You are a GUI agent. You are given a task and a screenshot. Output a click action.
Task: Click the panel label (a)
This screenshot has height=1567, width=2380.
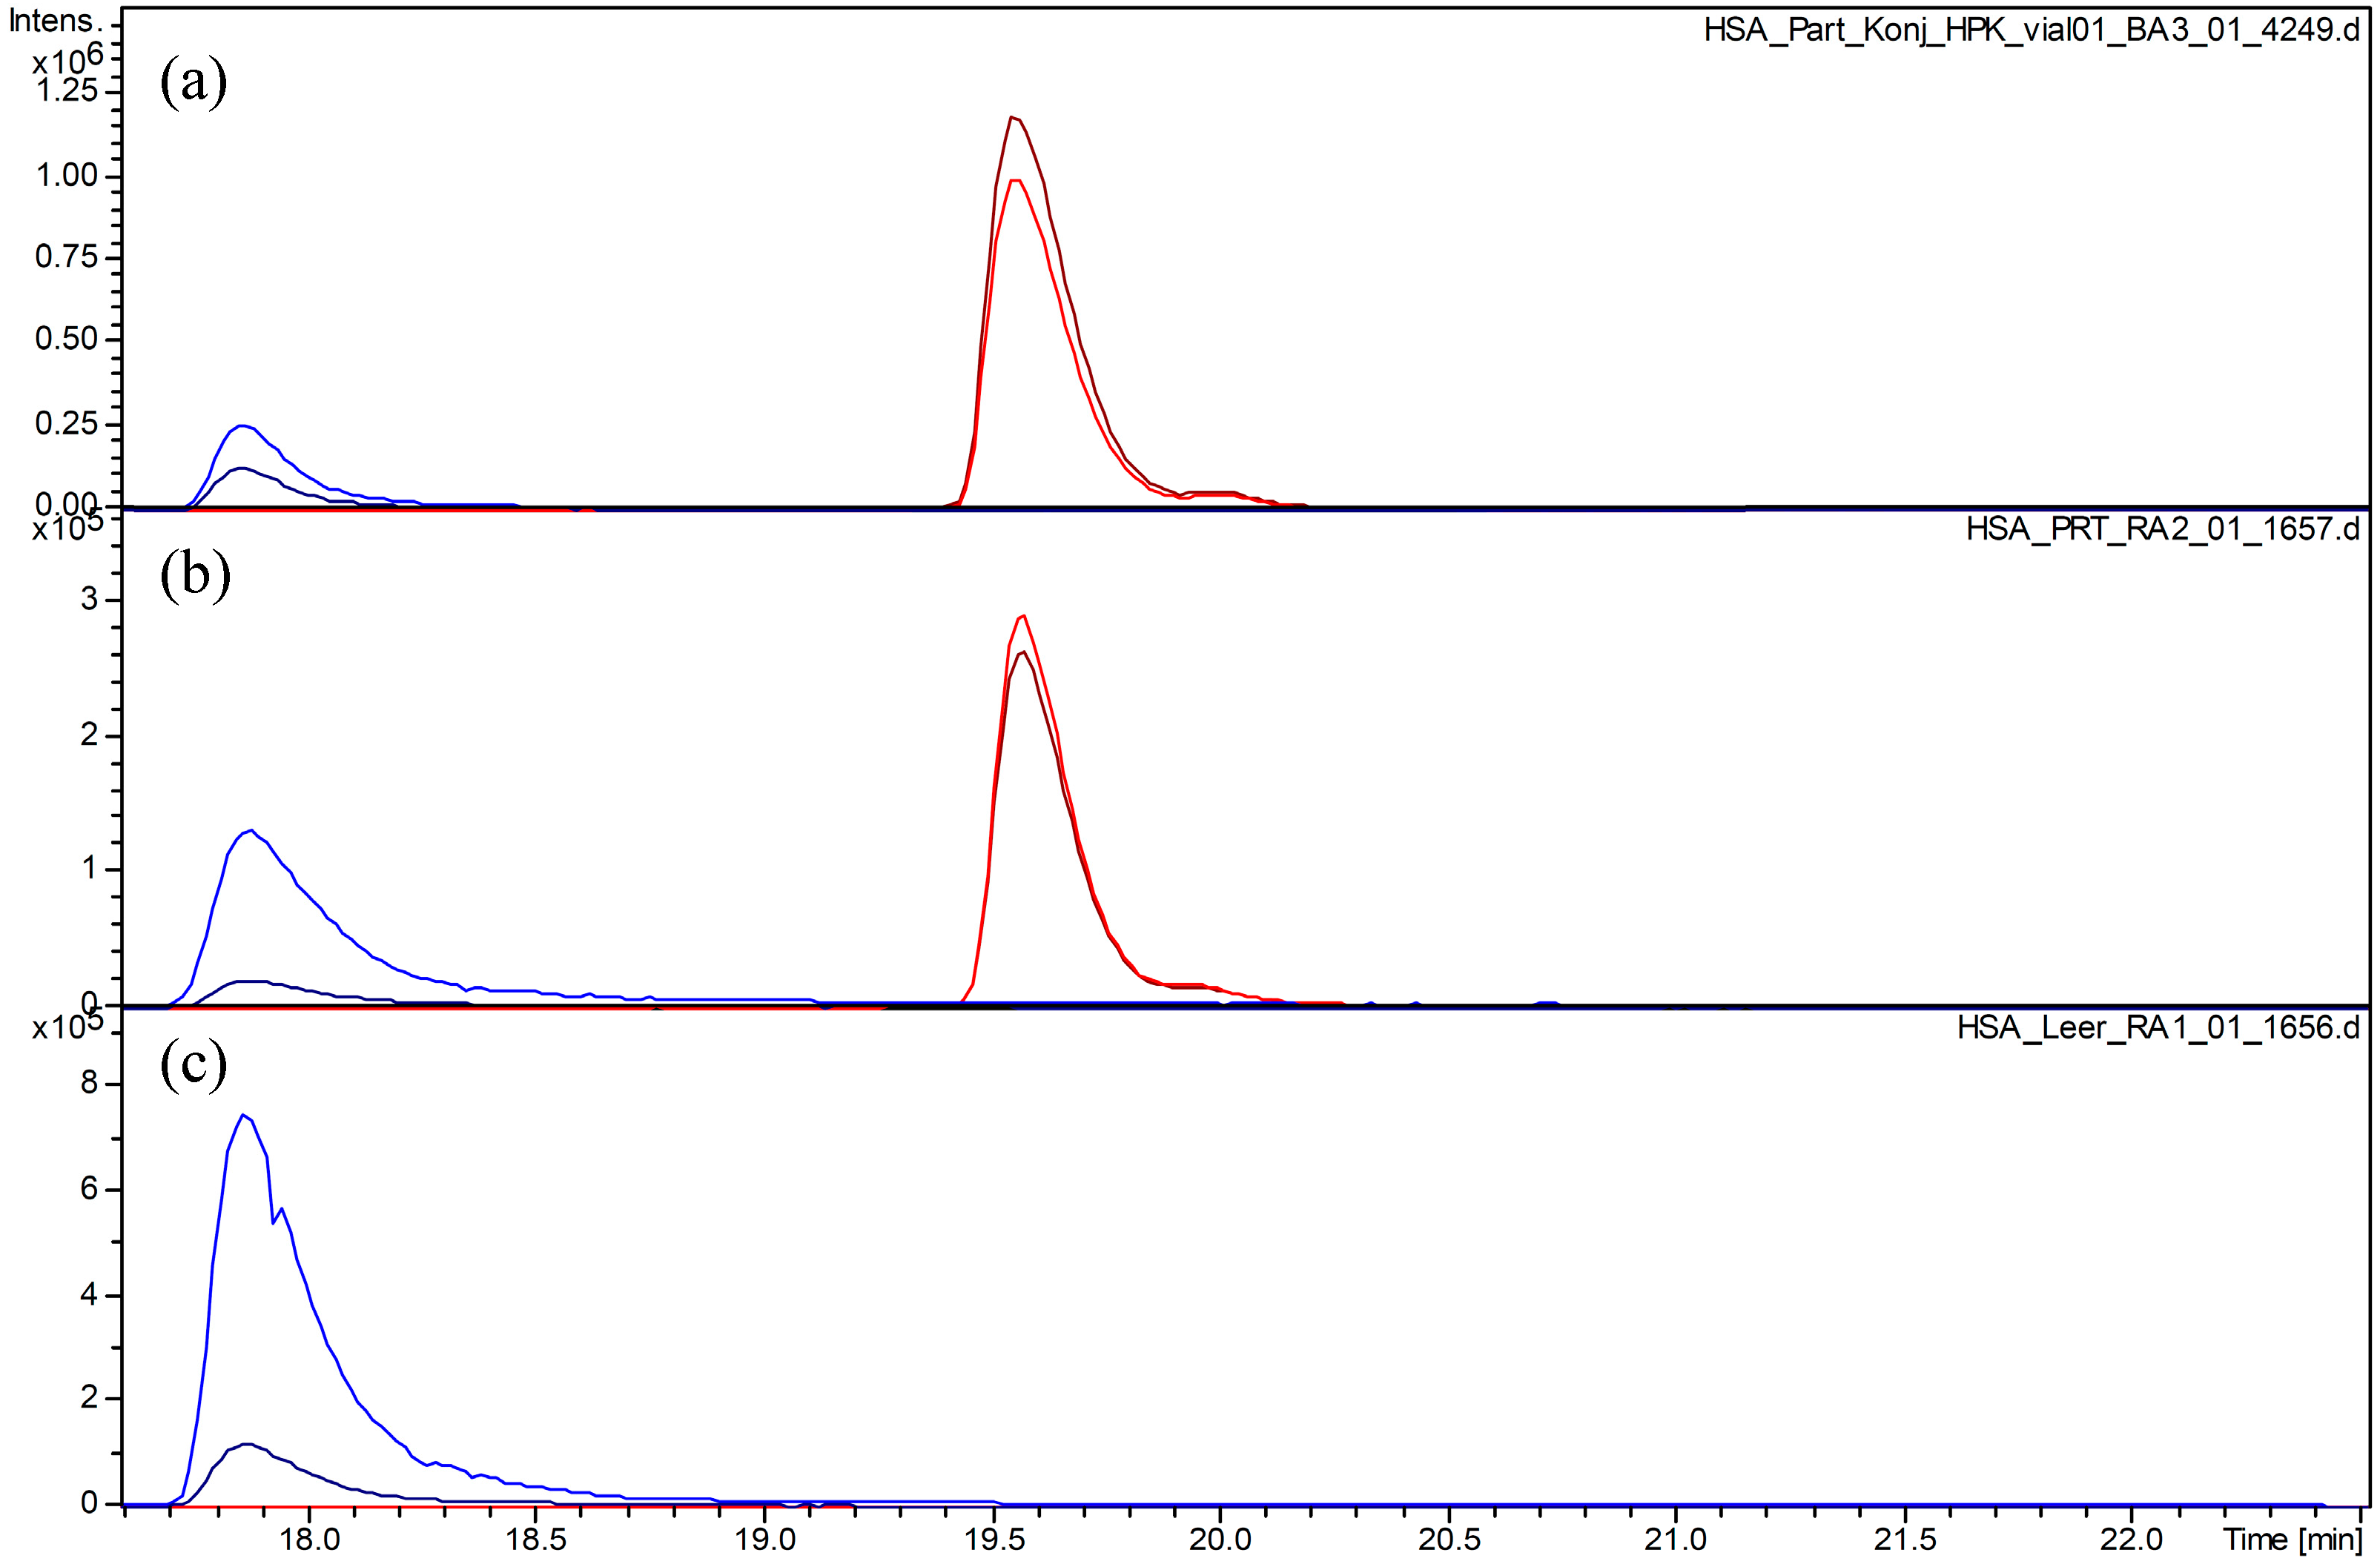coord(193,83)
